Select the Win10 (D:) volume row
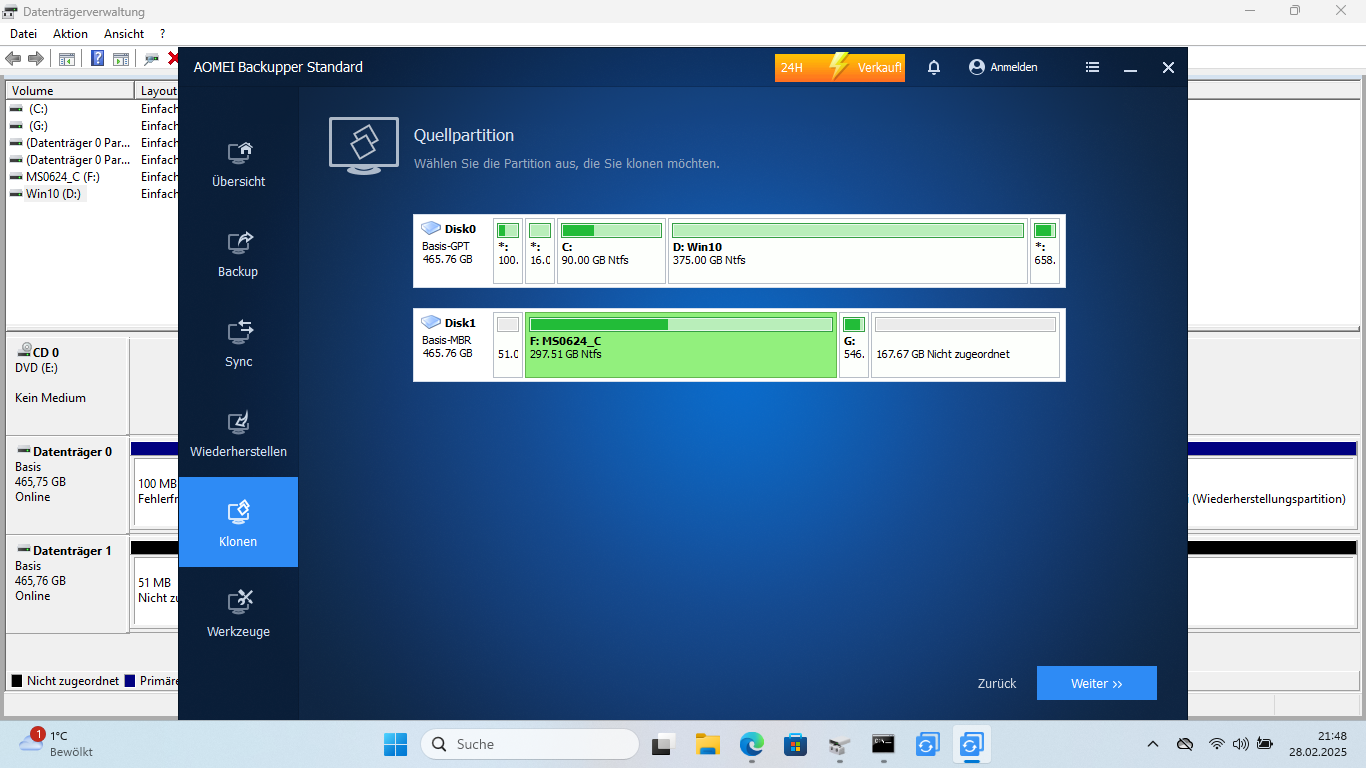 (x=92, y=193)
